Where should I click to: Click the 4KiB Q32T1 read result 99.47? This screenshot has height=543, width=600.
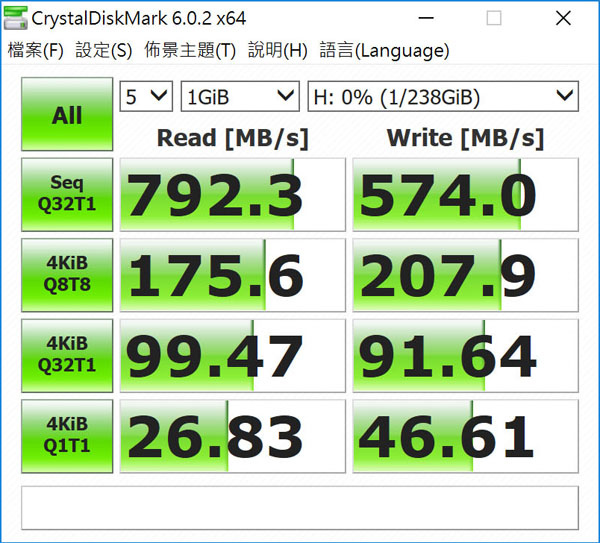click(x=233, y=356)
